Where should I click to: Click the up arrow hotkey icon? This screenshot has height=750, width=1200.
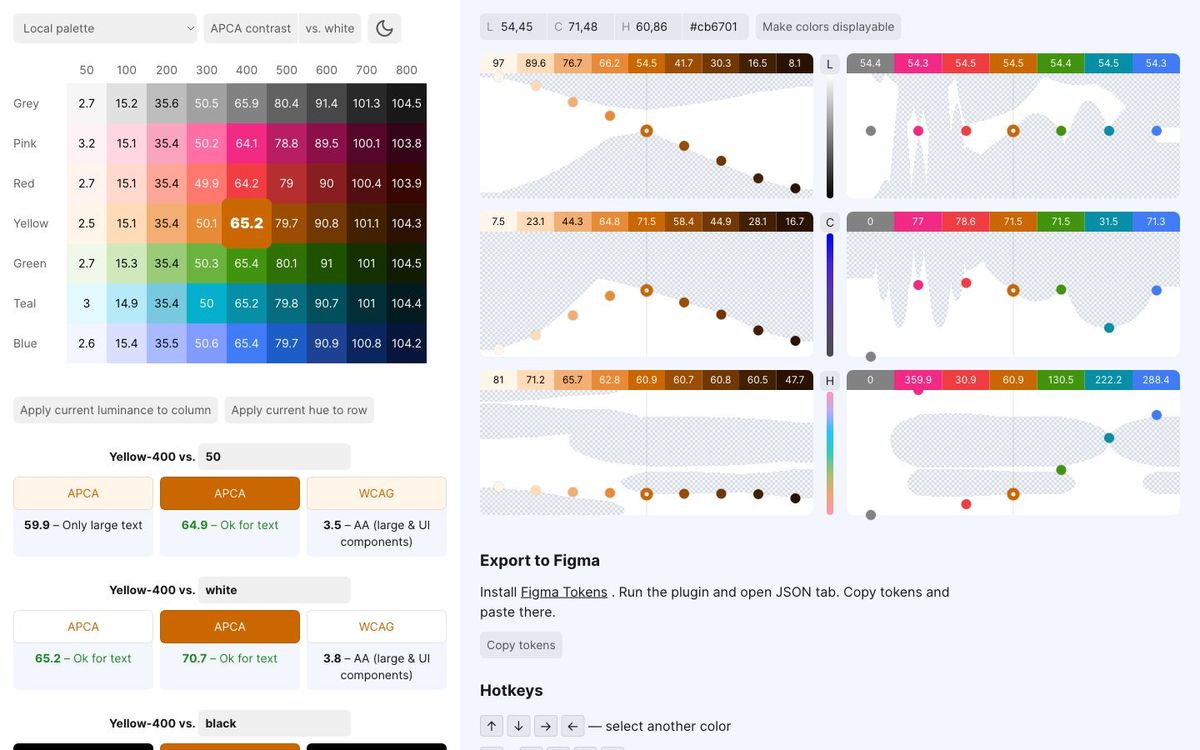(491, 726)
